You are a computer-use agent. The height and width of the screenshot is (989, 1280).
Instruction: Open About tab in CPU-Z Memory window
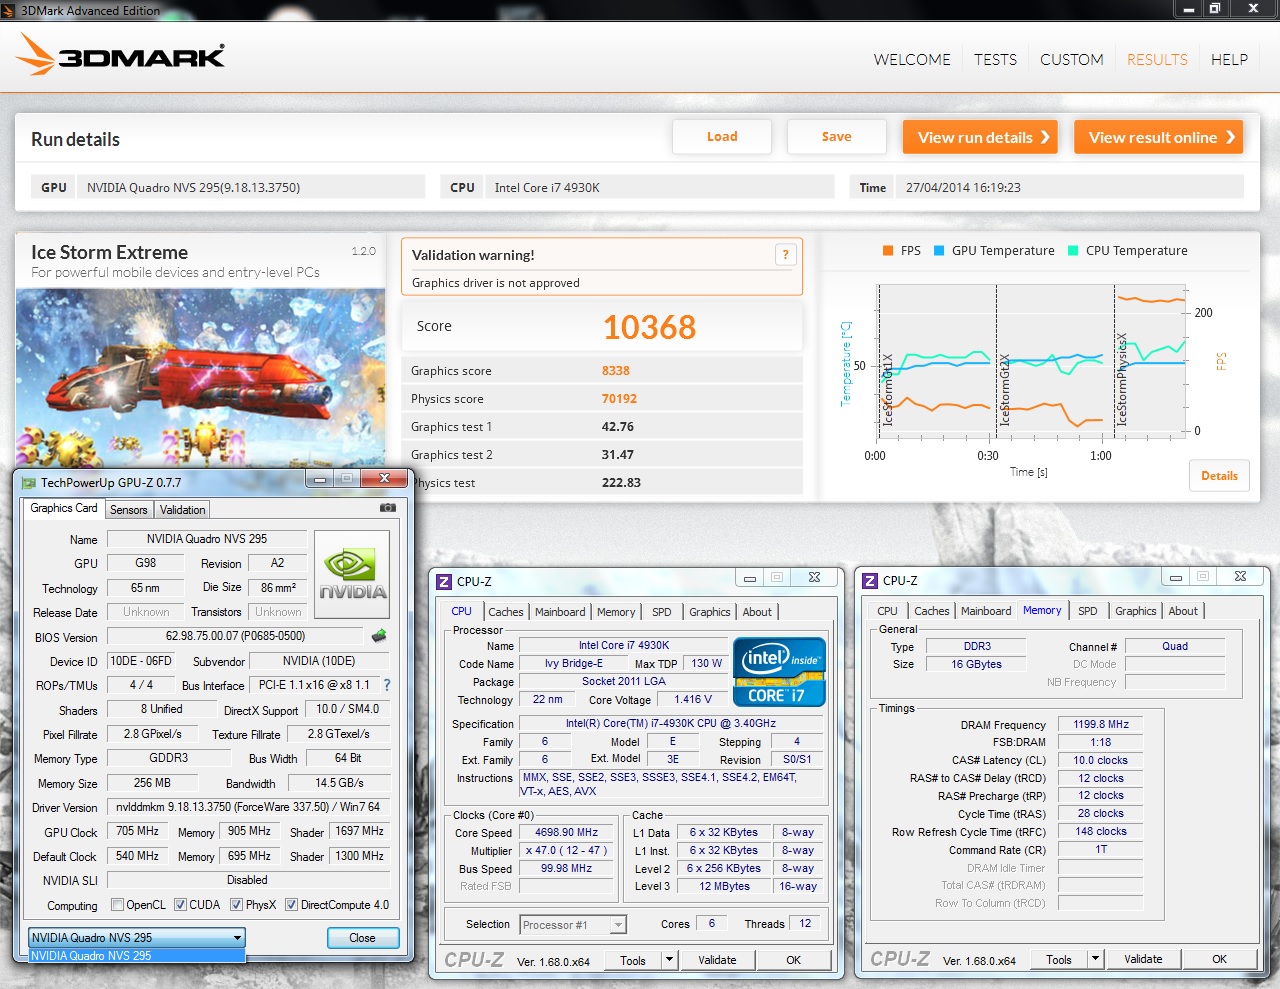(1183, 611)
